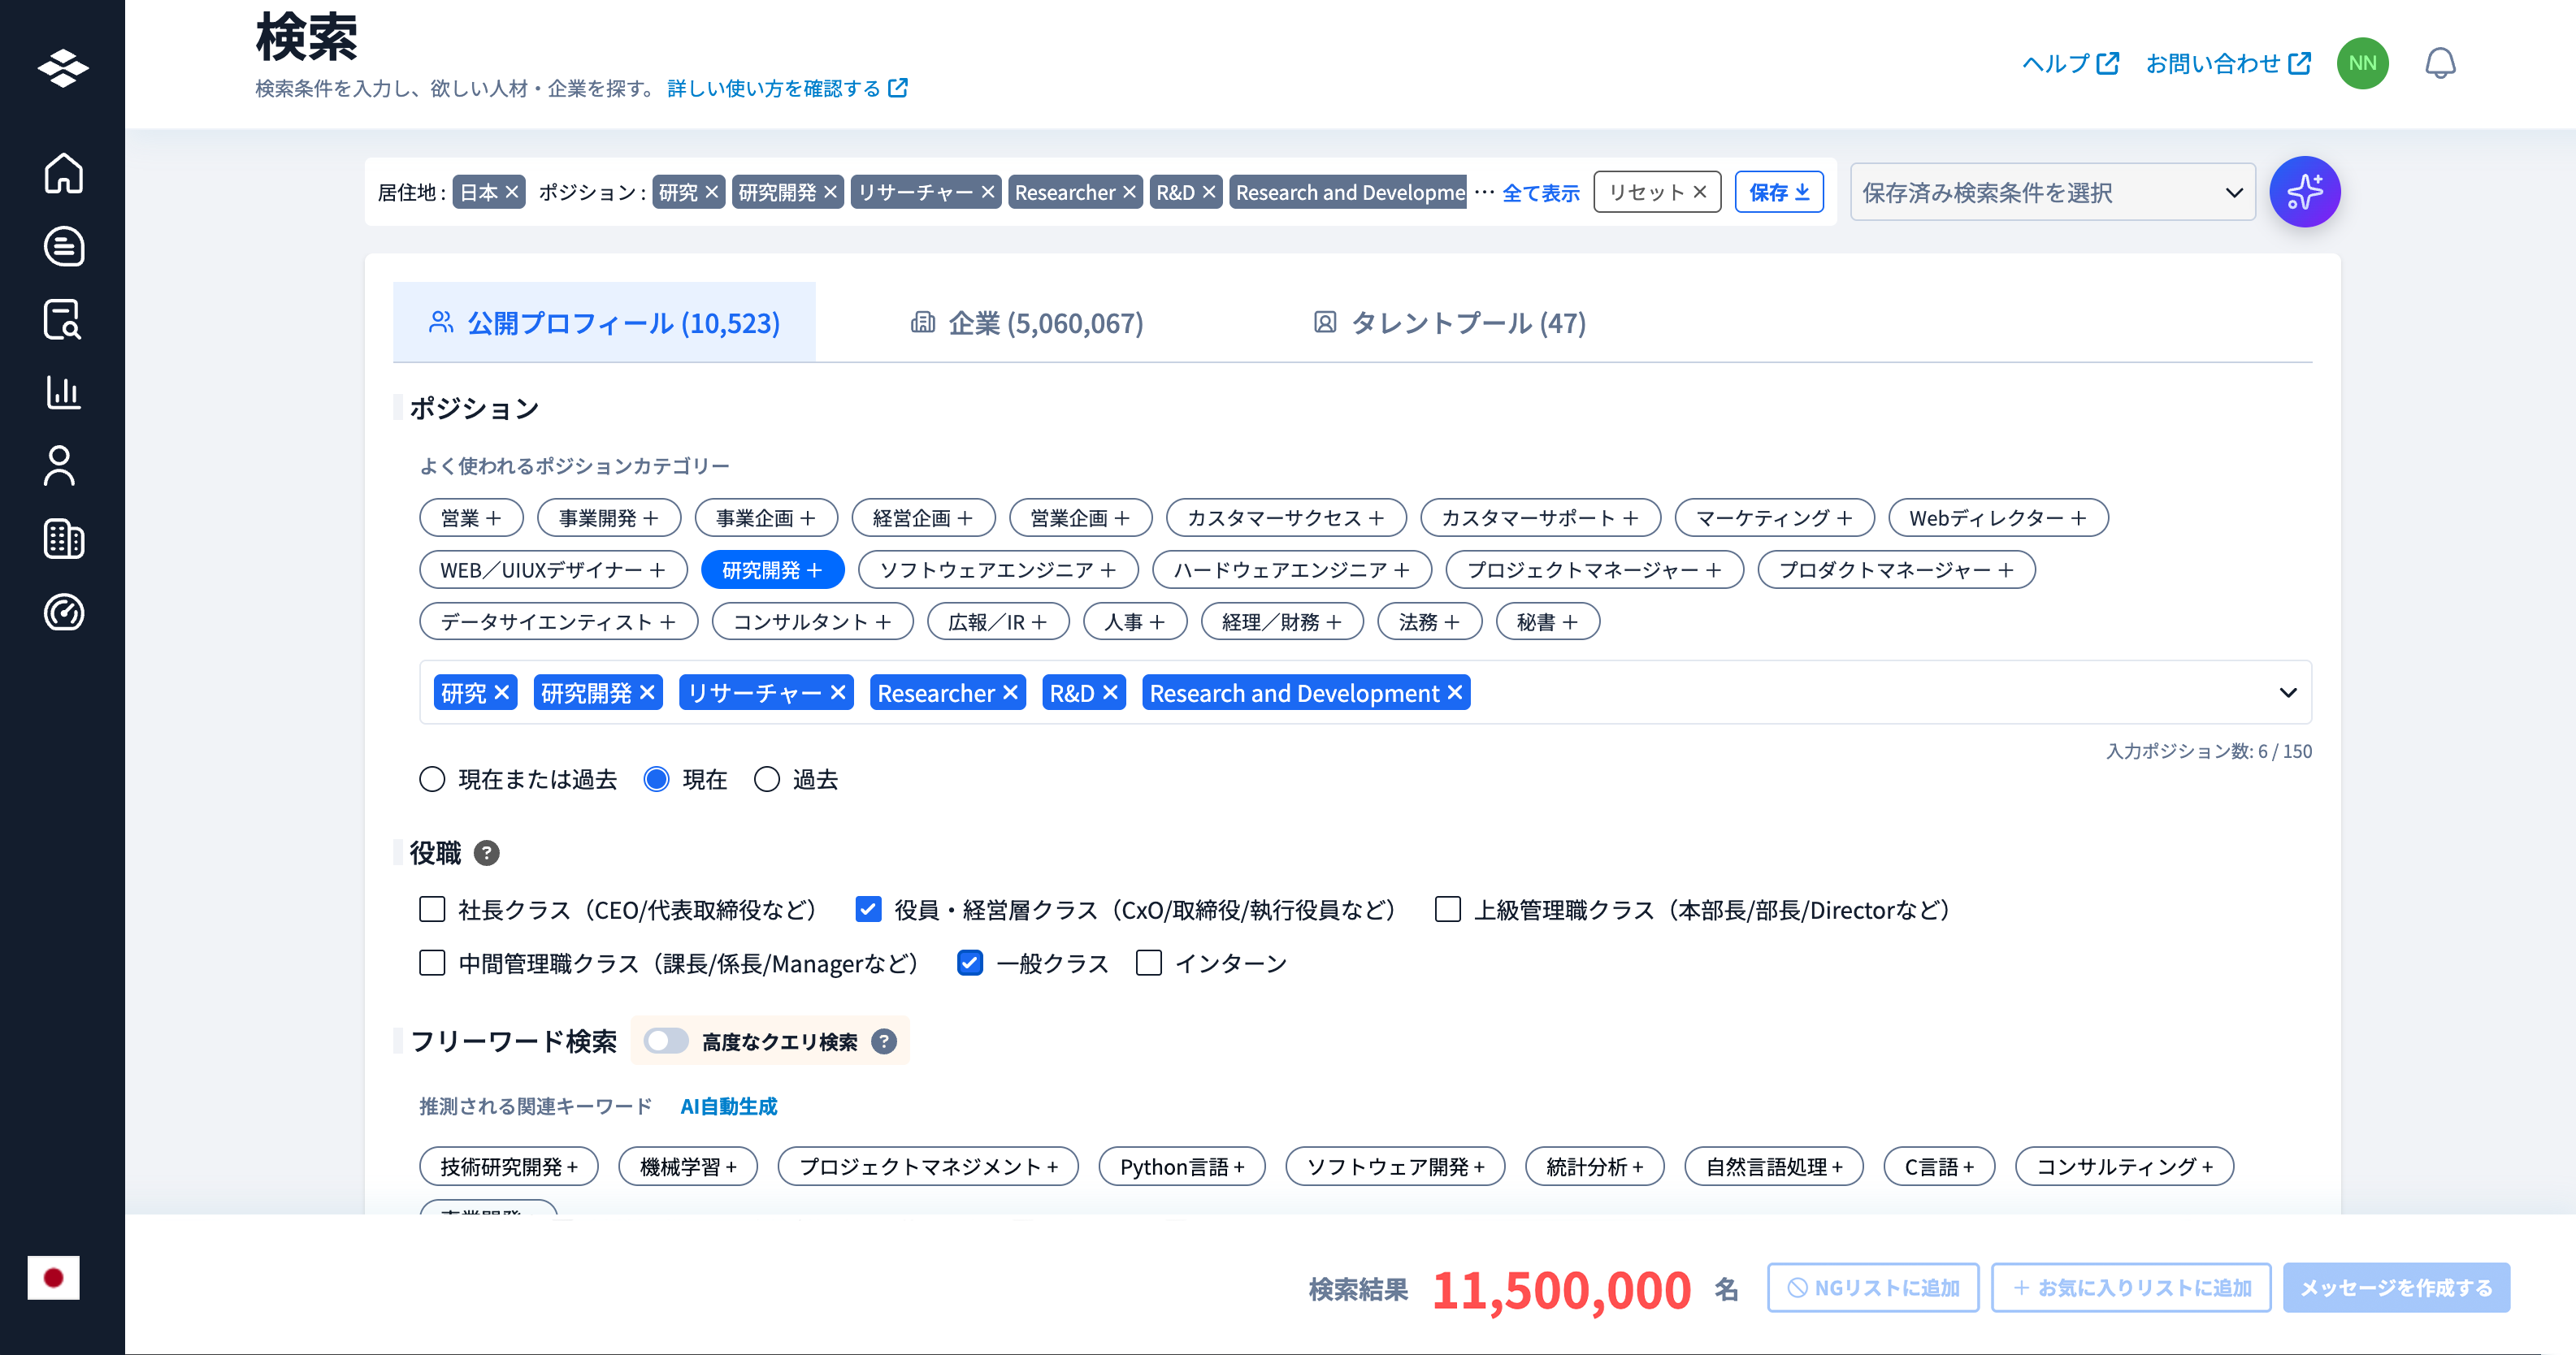Open help icon beside 高度なクエリ検索
Screen dimensions: 2576x1355
884,1042
